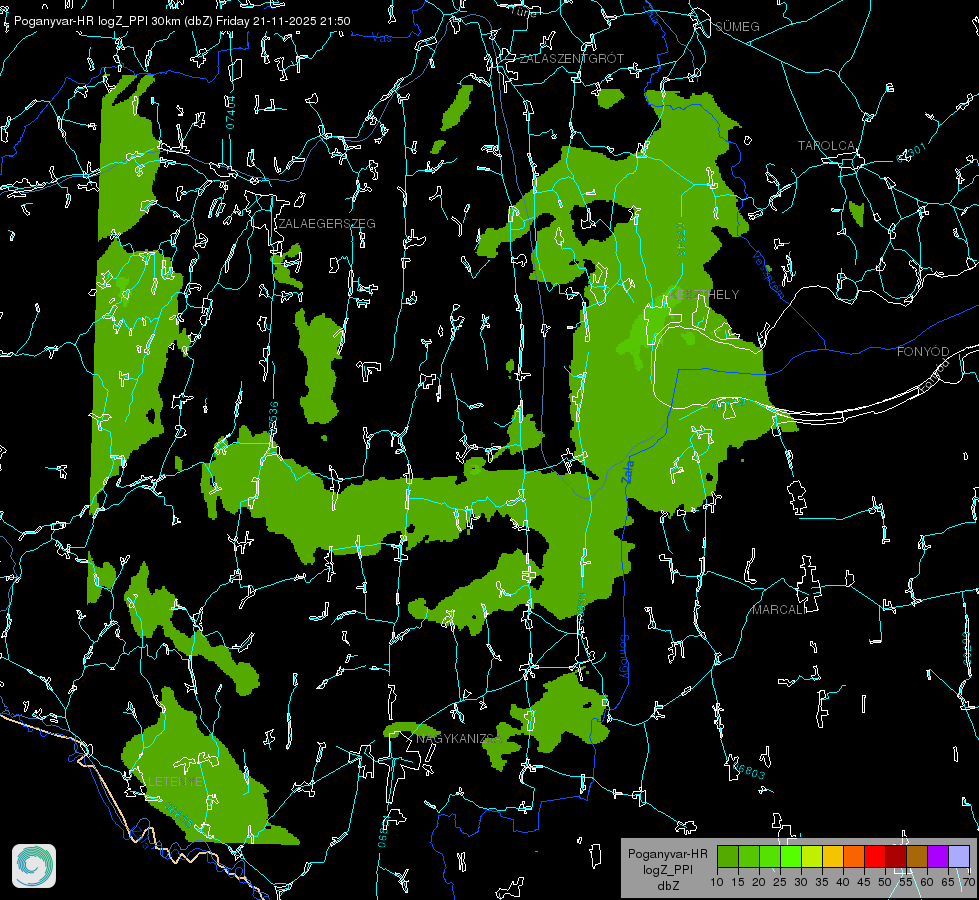Click the dbZ unit label in legend
The image size is (979, 900).
667,886
